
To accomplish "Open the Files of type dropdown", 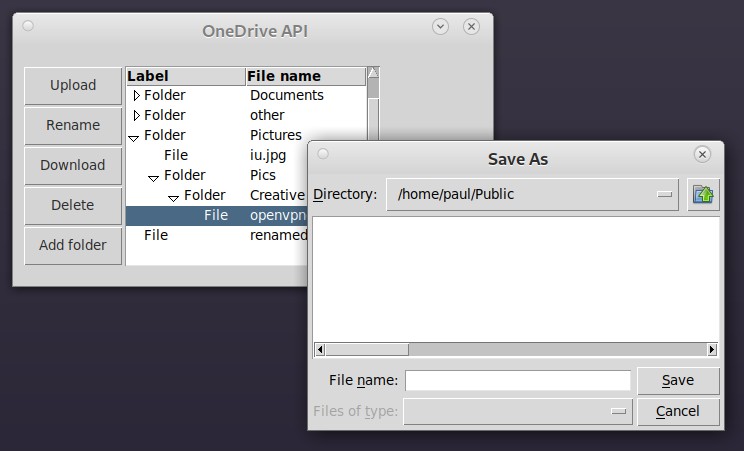I will point(518,411).
